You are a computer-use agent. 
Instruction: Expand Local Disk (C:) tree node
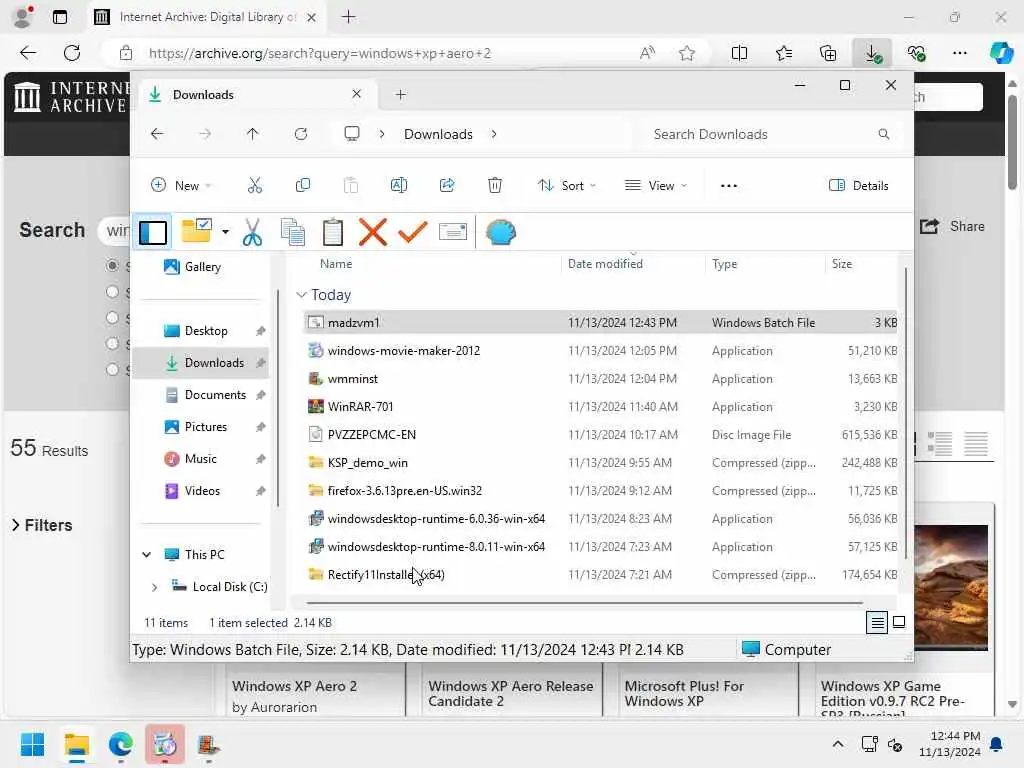pos(154,587)
